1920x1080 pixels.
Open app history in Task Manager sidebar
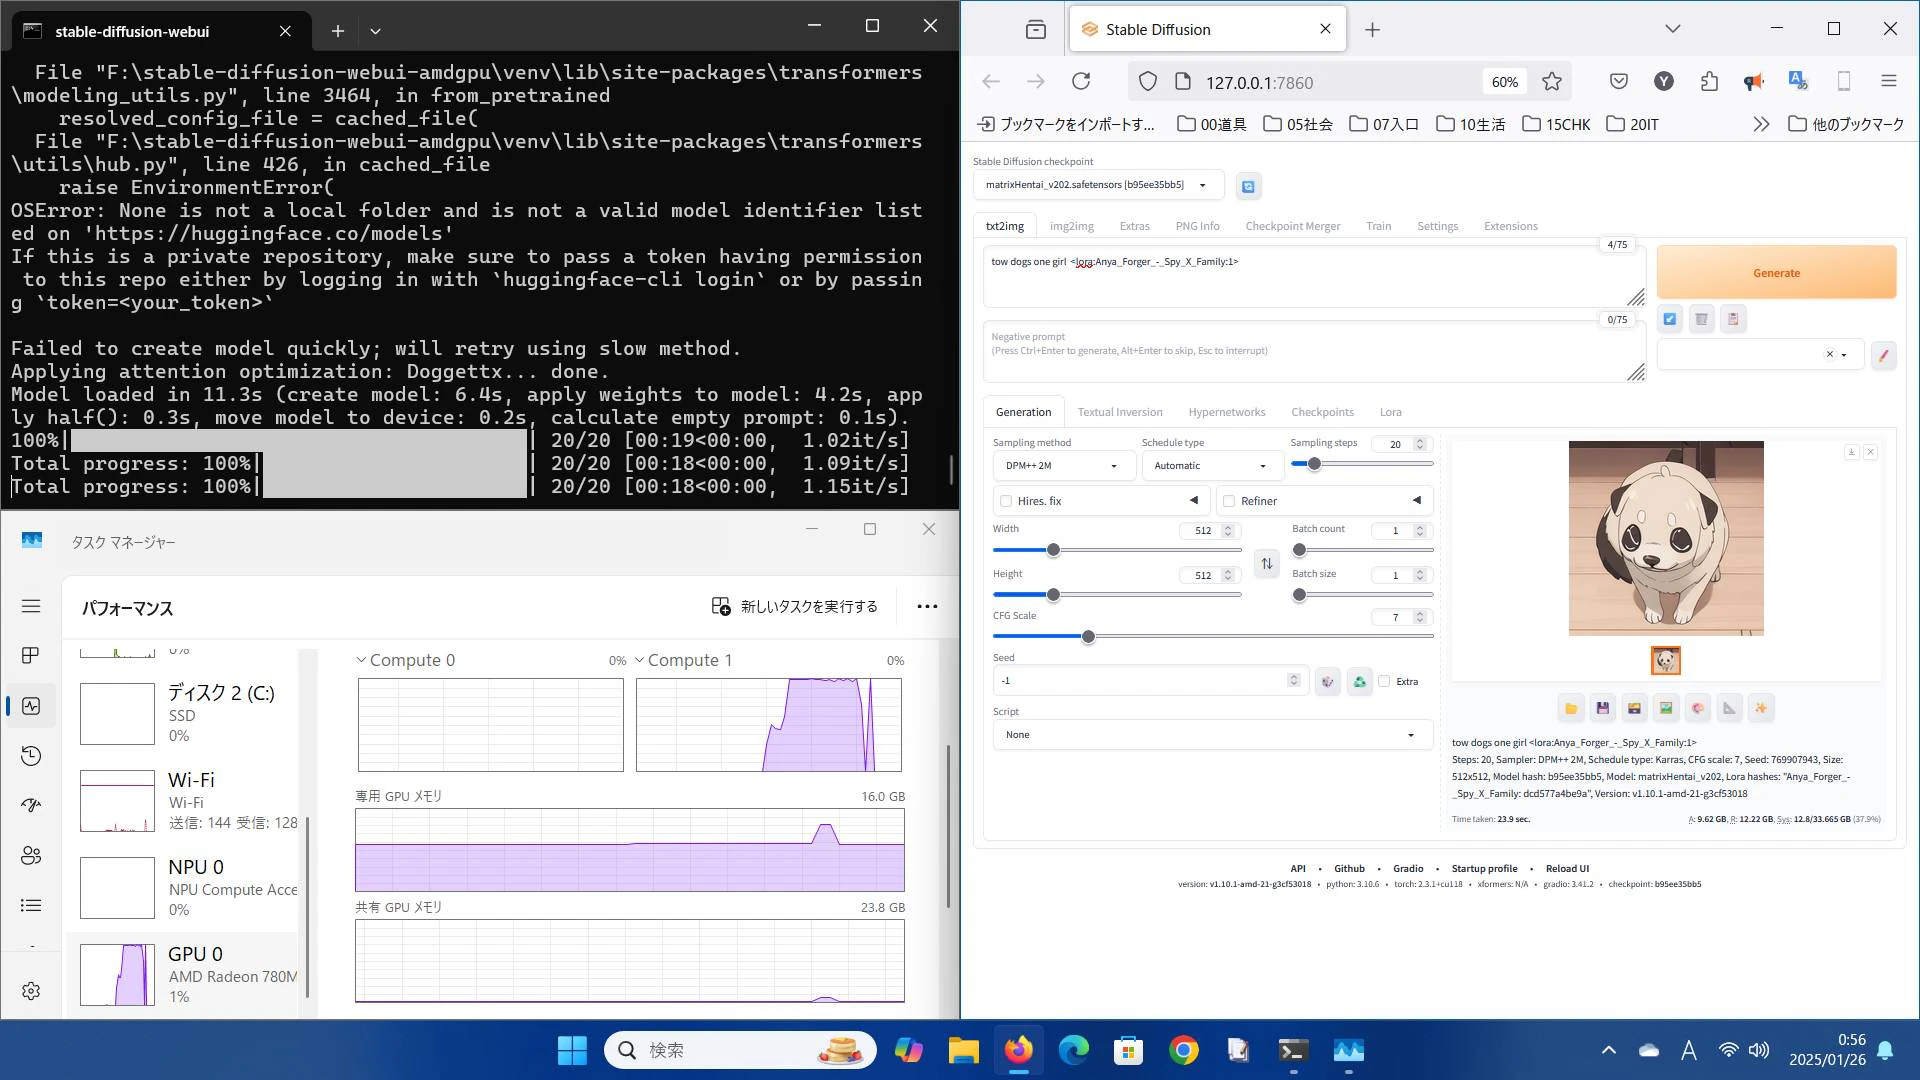[31, 756]
